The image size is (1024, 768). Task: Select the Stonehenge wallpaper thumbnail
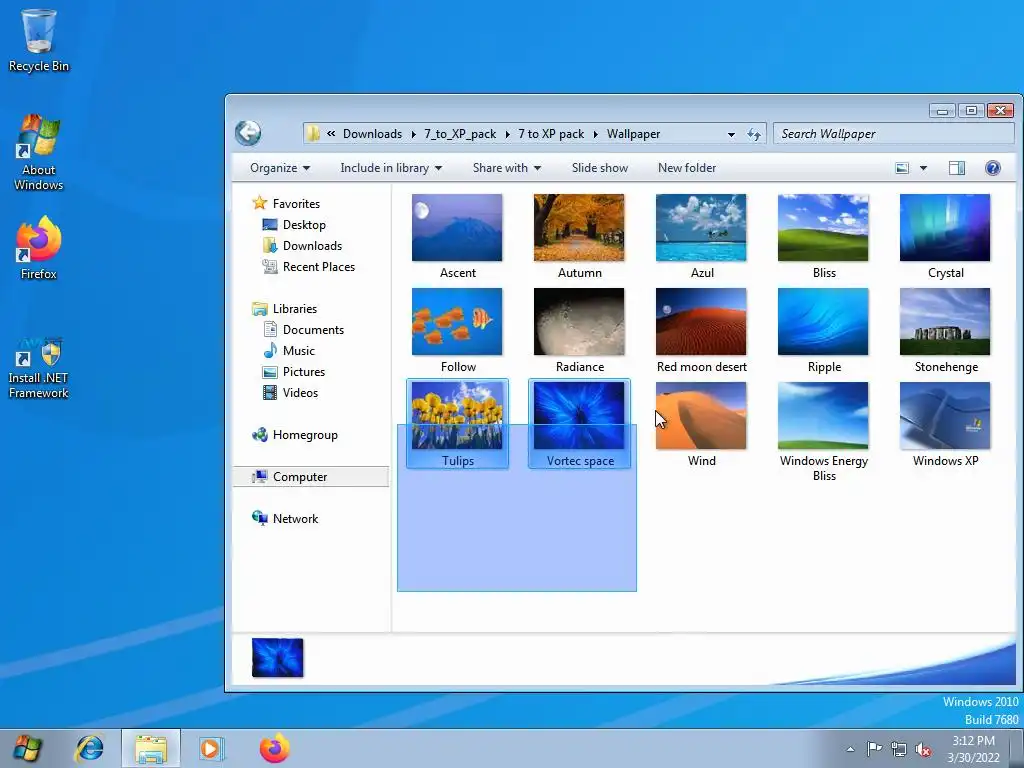(x=945, y=321)
